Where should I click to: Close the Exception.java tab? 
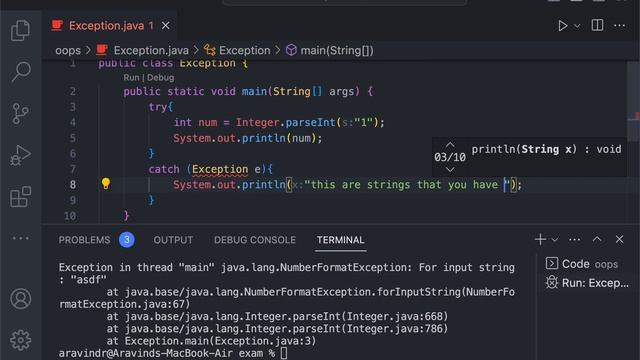pyautogui.click(x=165, y=26)
